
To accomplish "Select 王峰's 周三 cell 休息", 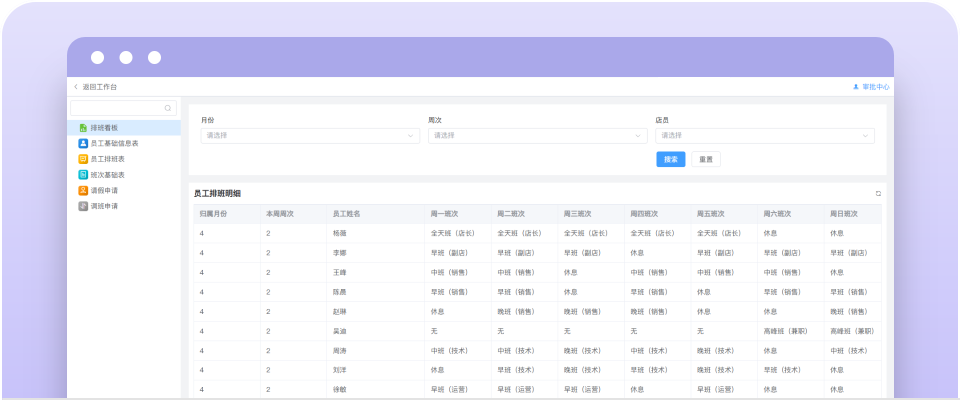I will [x=571, y=273].
